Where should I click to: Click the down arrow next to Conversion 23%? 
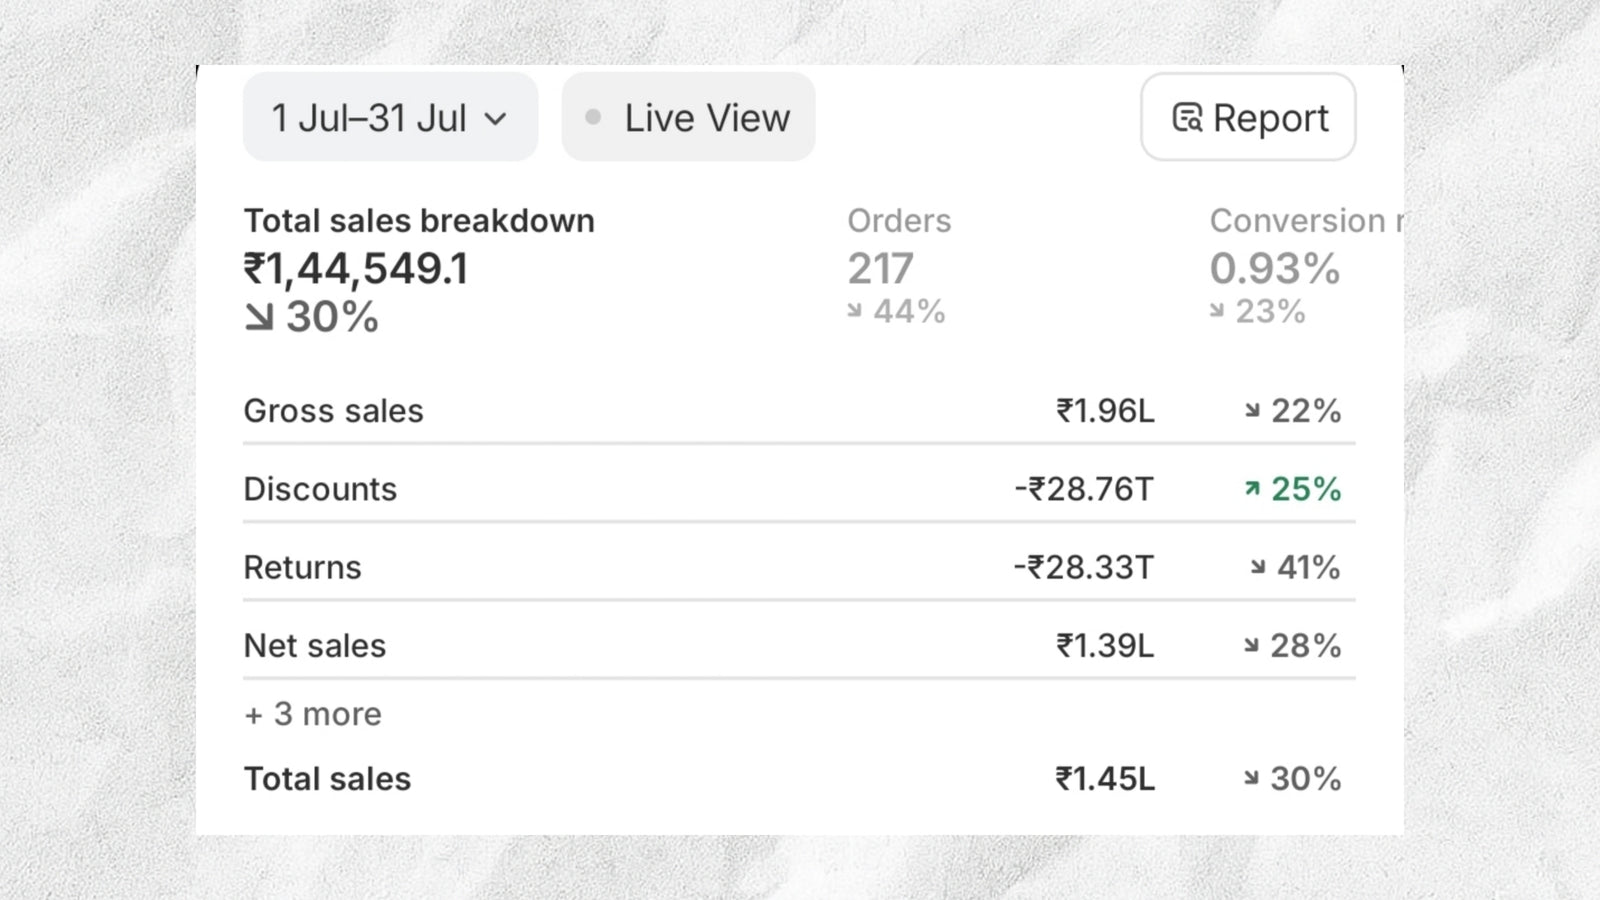[1217, 311]
